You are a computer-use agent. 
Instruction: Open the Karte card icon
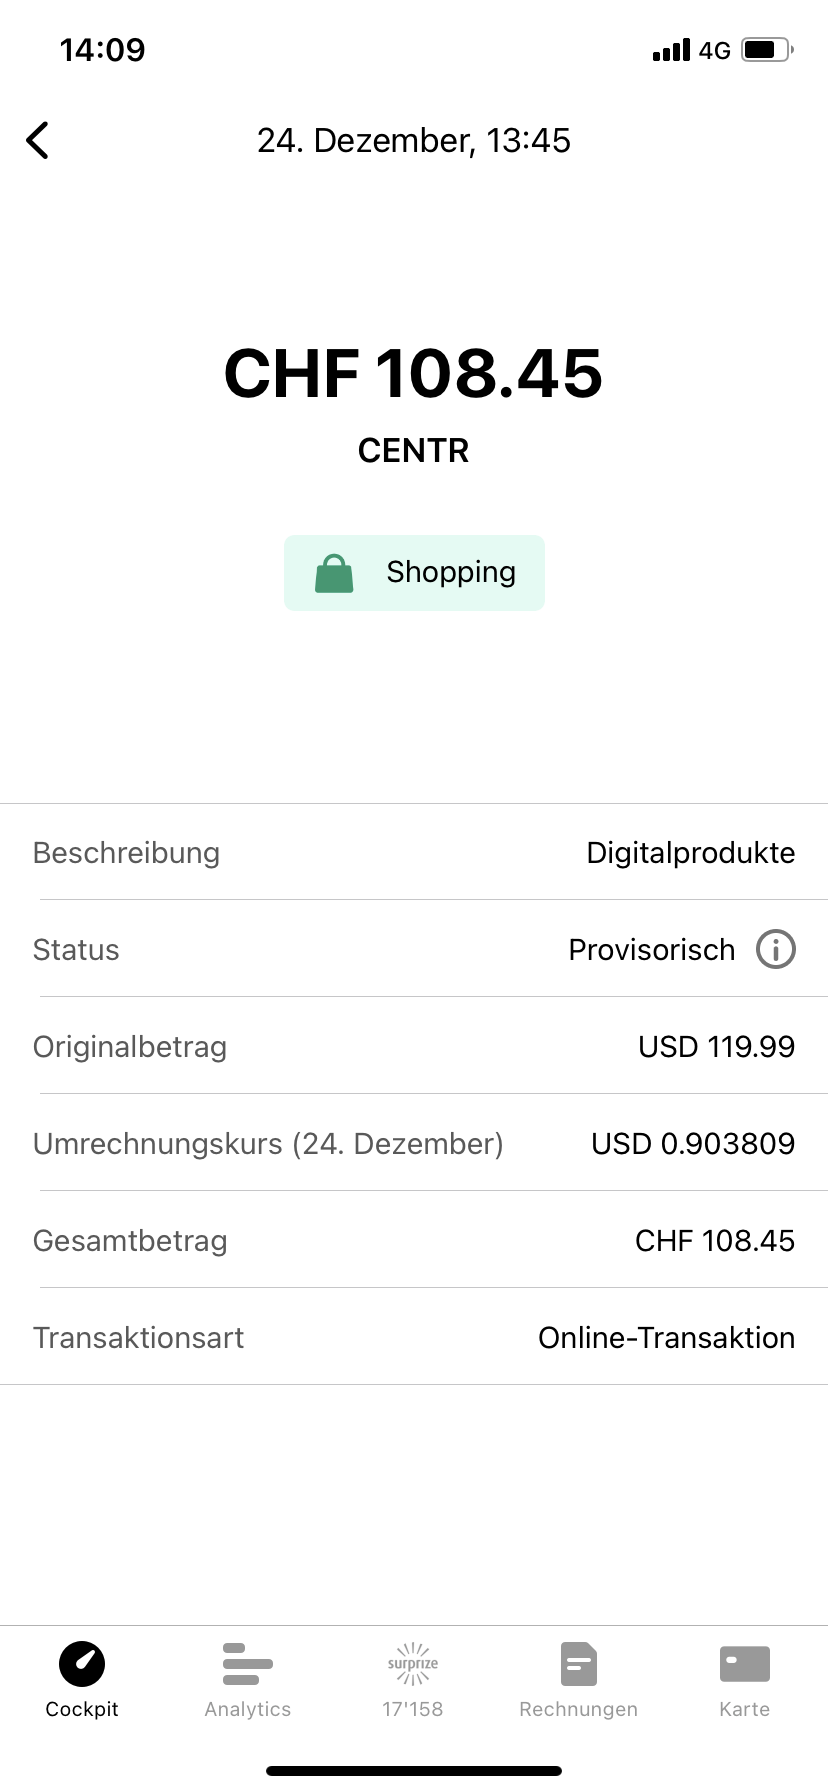pos(745,1664)
